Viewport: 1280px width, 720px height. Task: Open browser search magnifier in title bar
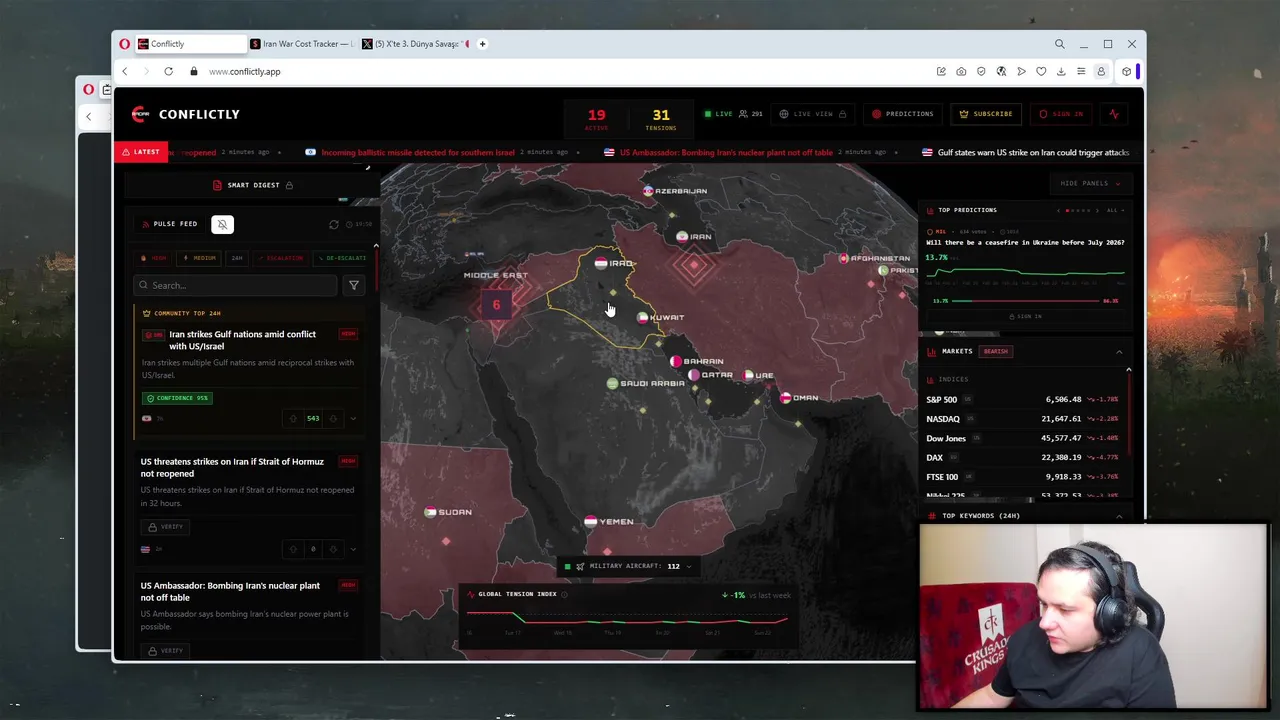click(1059, 44)
